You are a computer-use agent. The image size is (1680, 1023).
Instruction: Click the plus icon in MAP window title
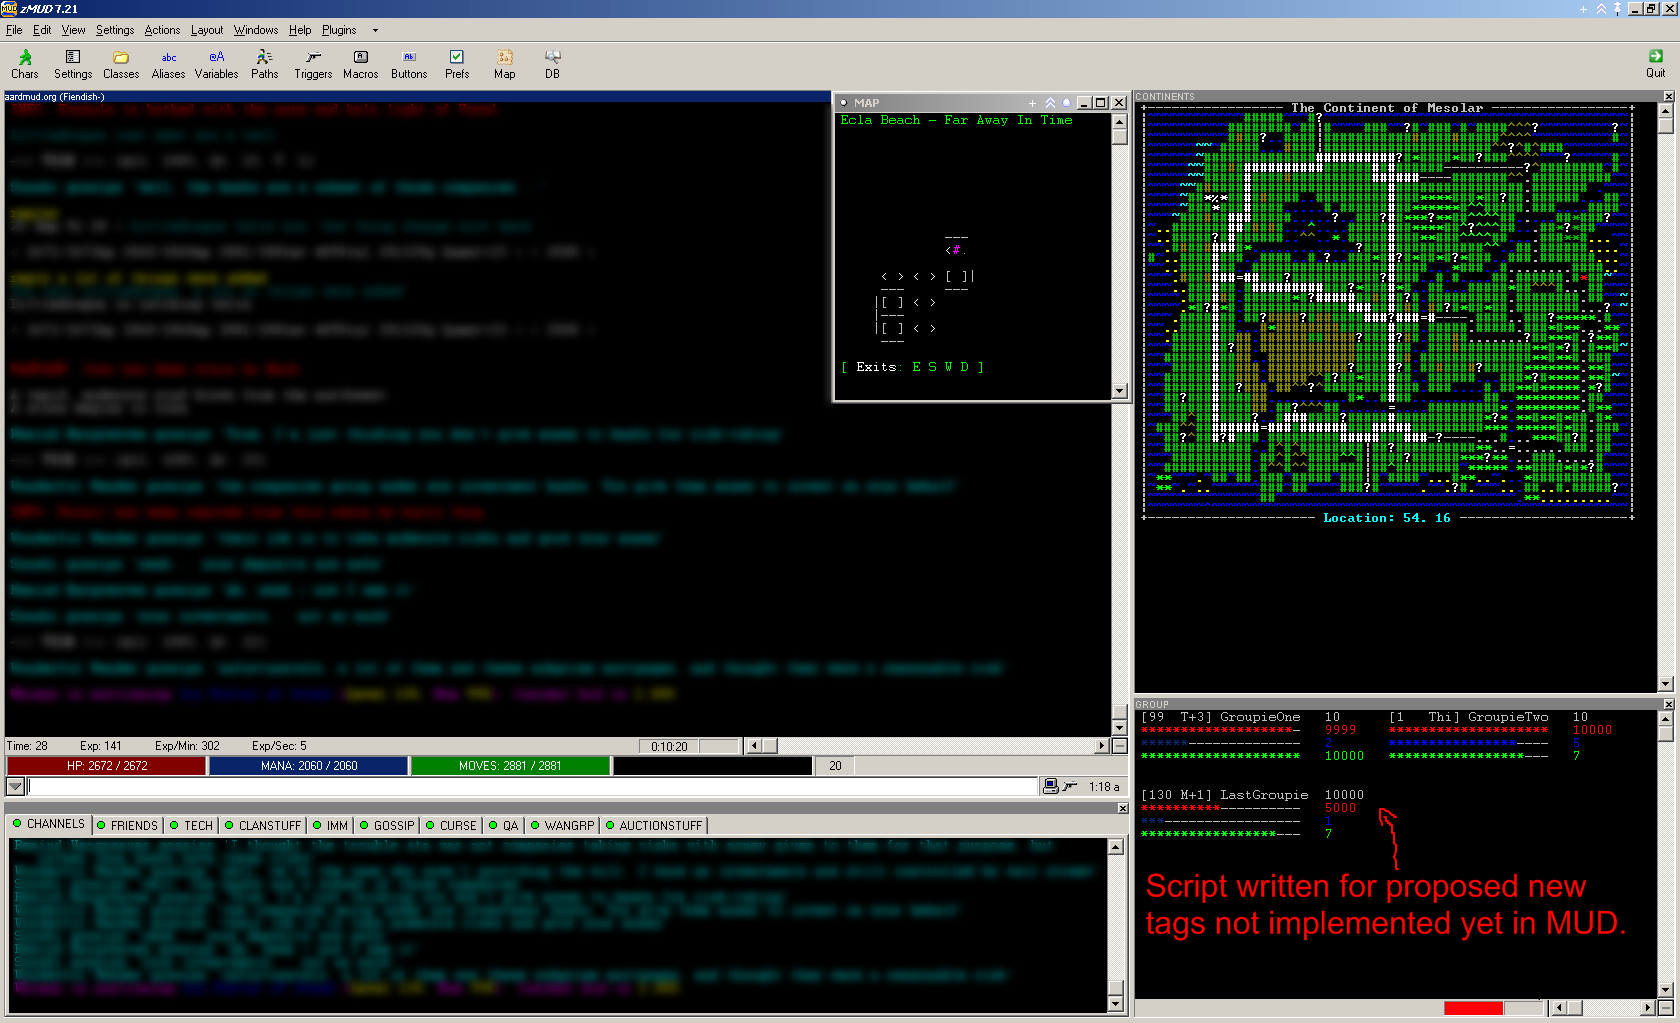point(1032,103)
